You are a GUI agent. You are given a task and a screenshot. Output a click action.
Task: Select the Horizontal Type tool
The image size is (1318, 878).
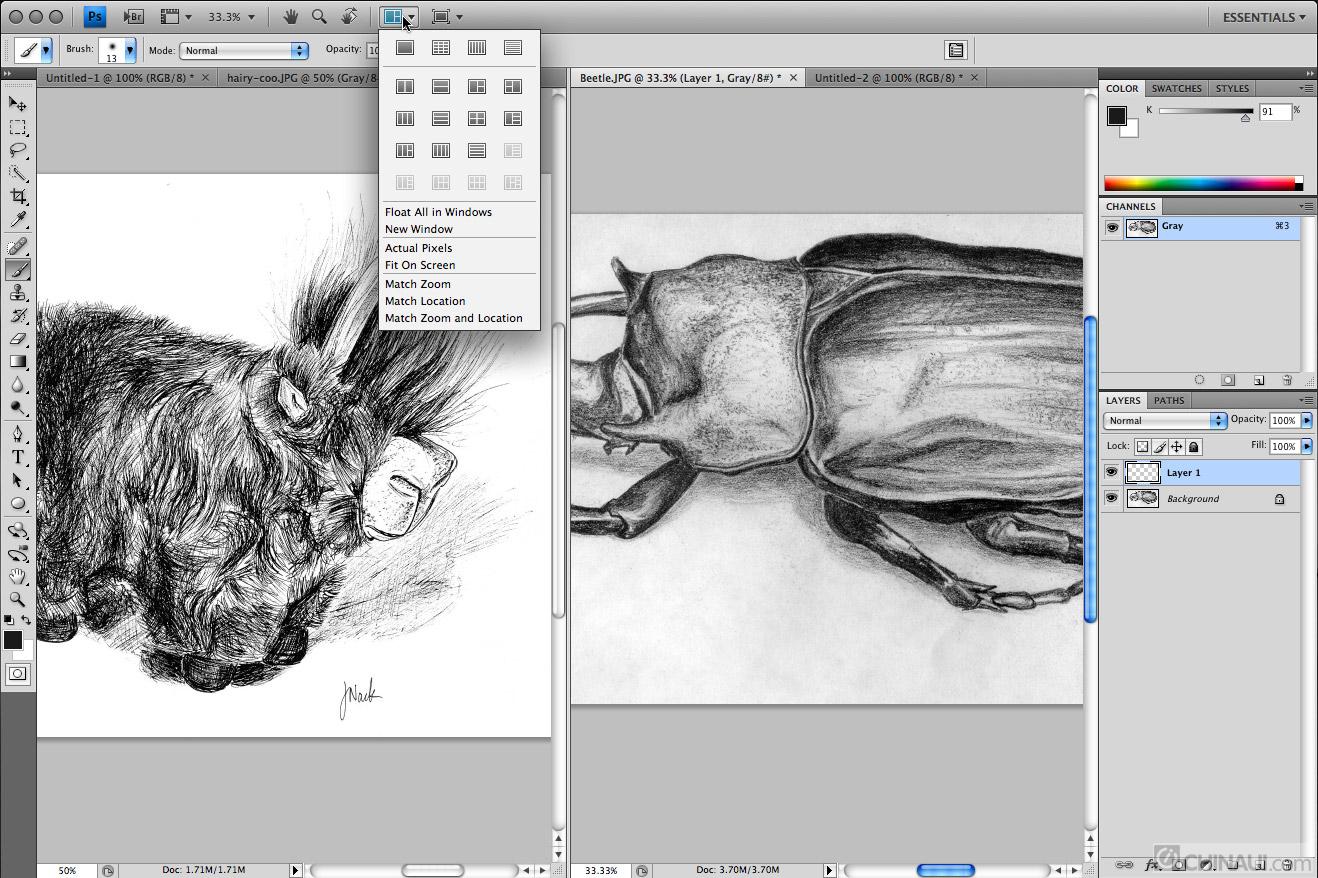pyautogui.click(x=18, y=457)
